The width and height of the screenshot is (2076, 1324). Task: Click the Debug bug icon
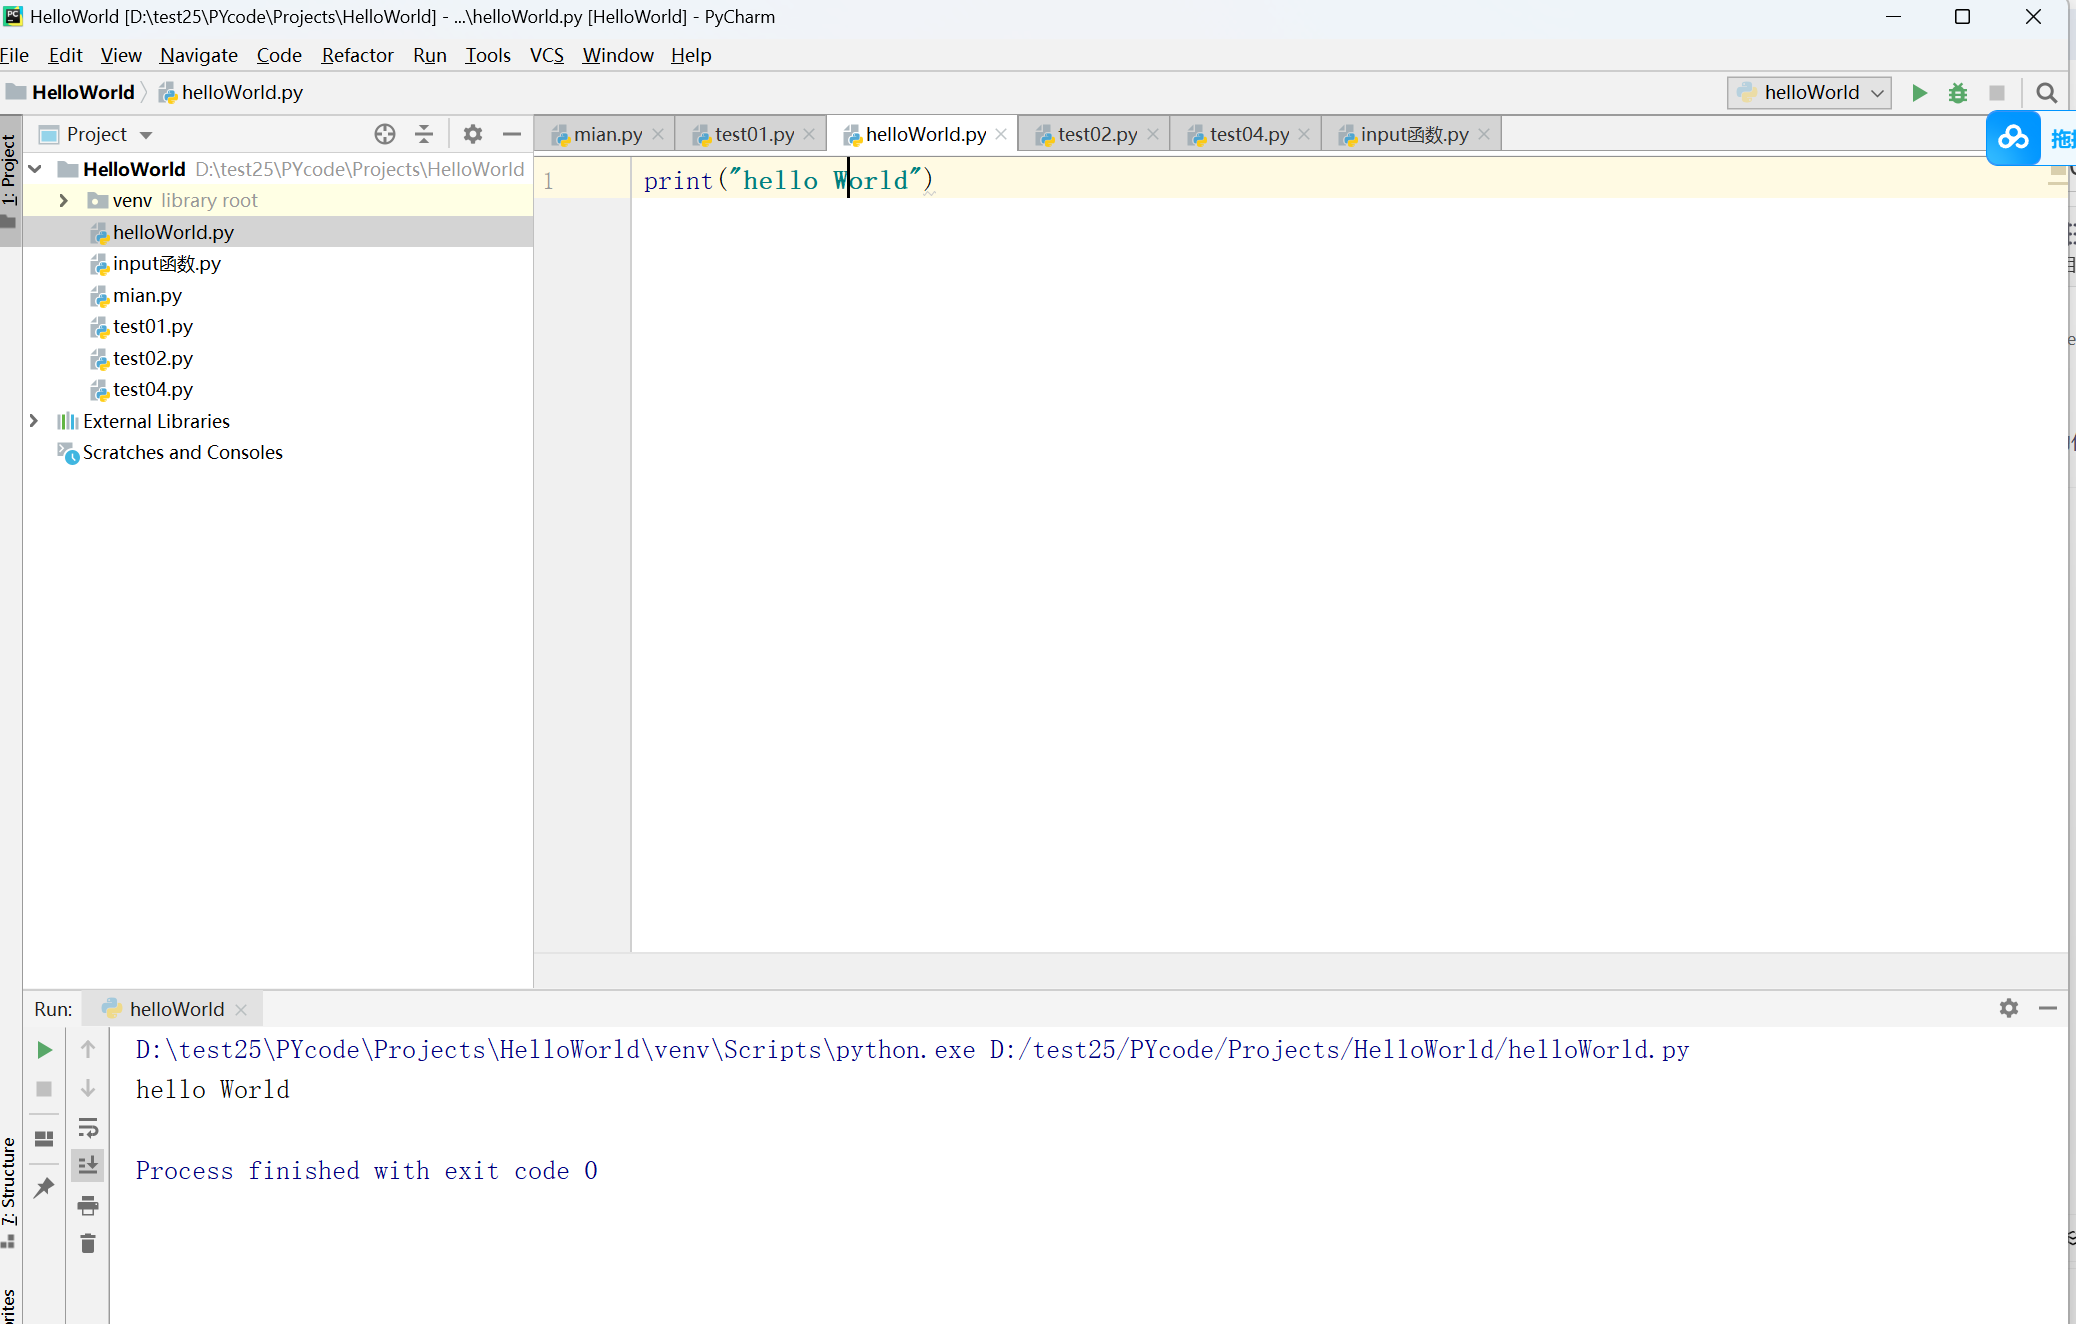tap(1957, 93)
